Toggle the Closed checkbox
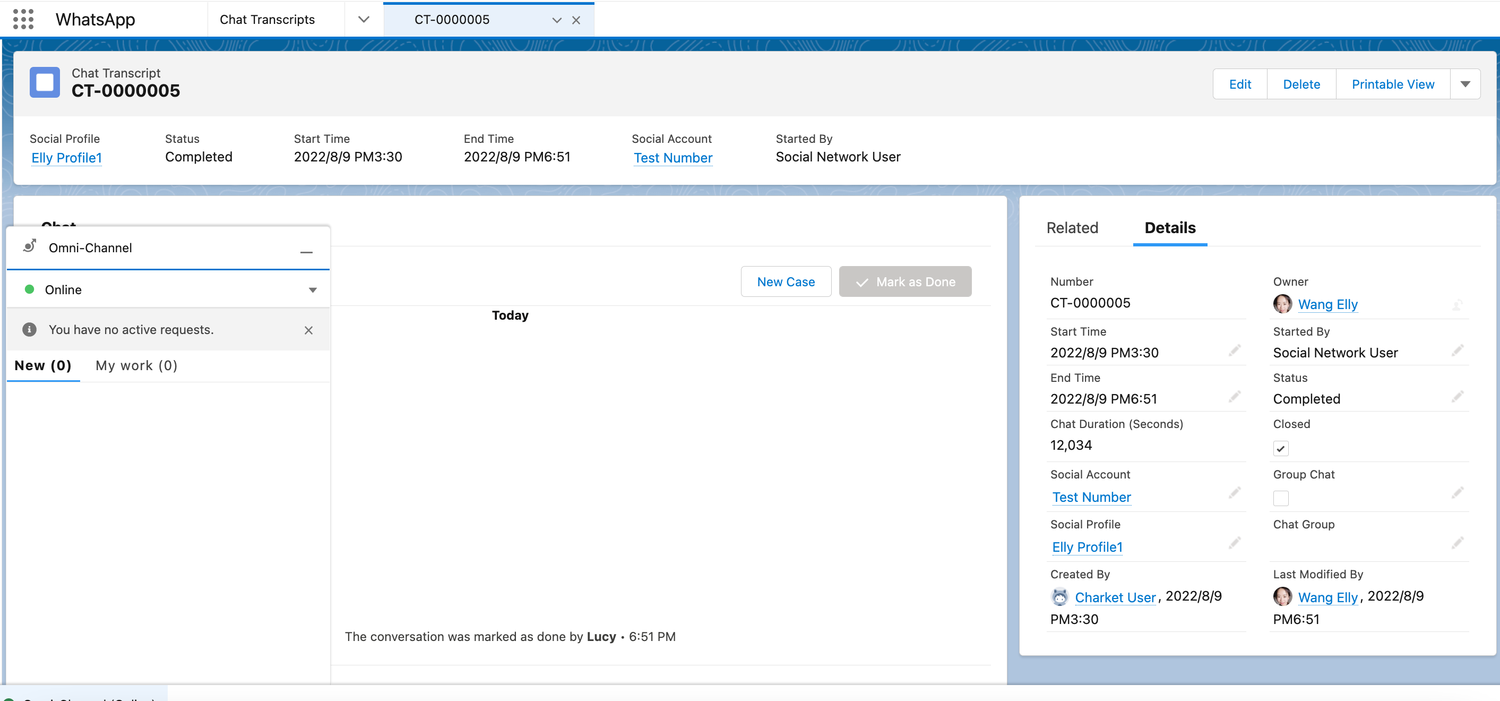The width and height of the screenshot is (1500, 701). (1281, 448)
